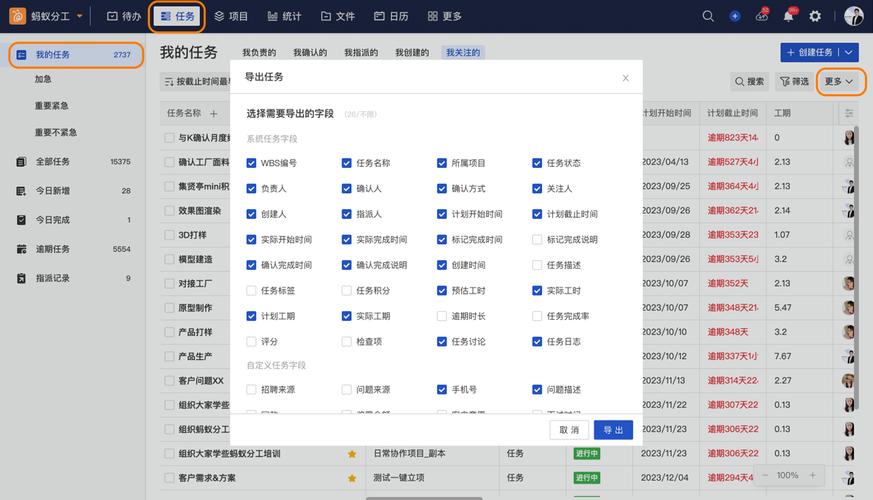Screen dimensions: 873x500
Task: Click the 测试一键立项 project cell
Action: pos(399,478)
